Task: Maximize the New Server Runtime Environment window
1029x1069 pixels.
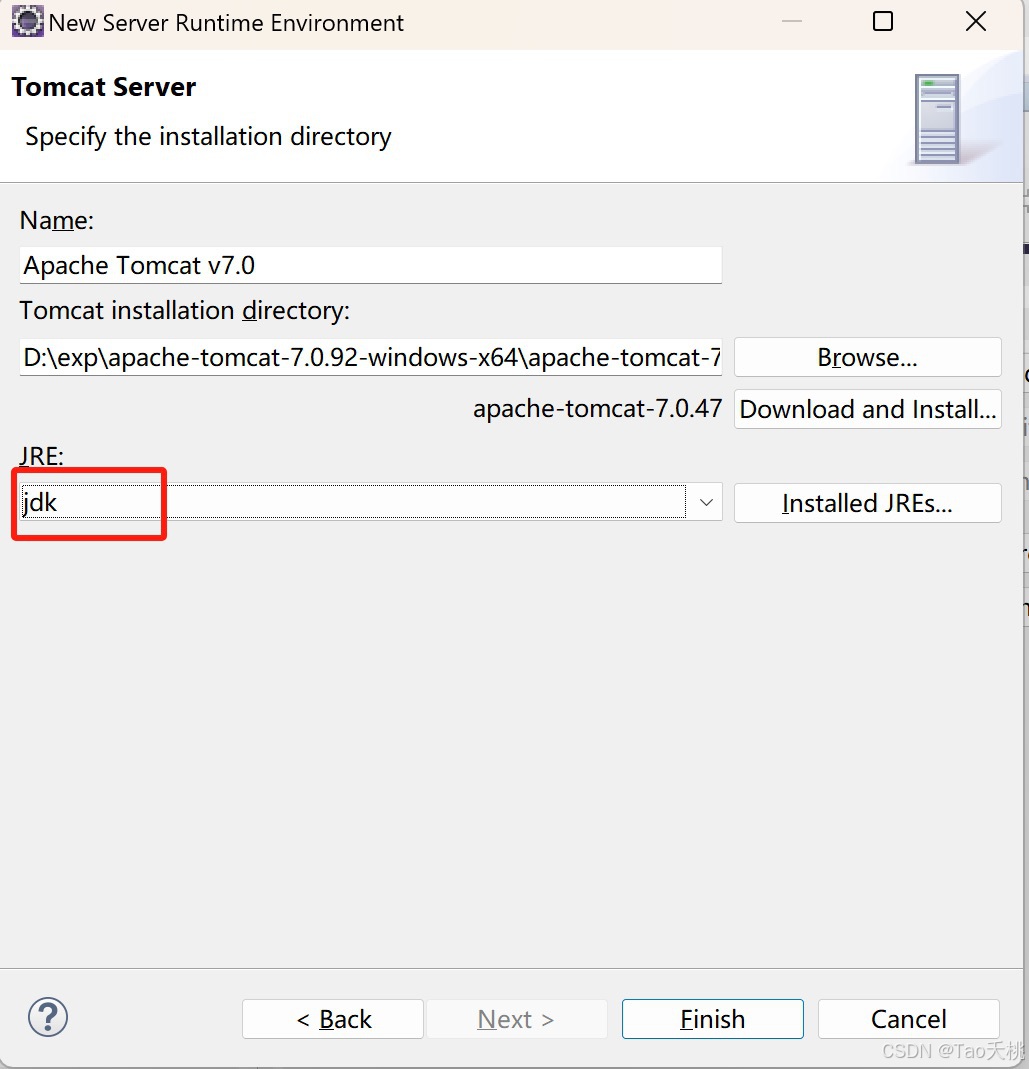Action: click(883, 21)
